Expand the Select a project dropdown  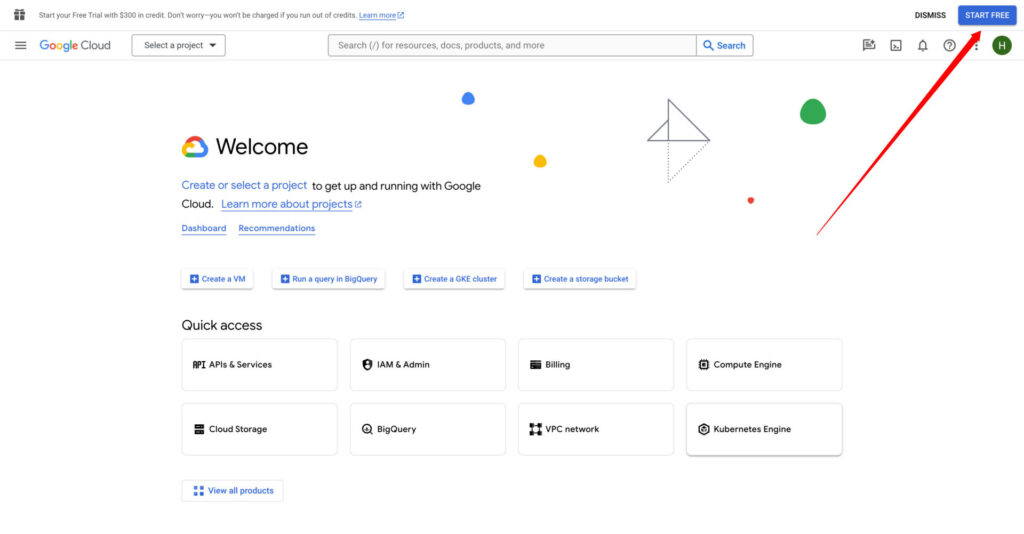(178, 45)
